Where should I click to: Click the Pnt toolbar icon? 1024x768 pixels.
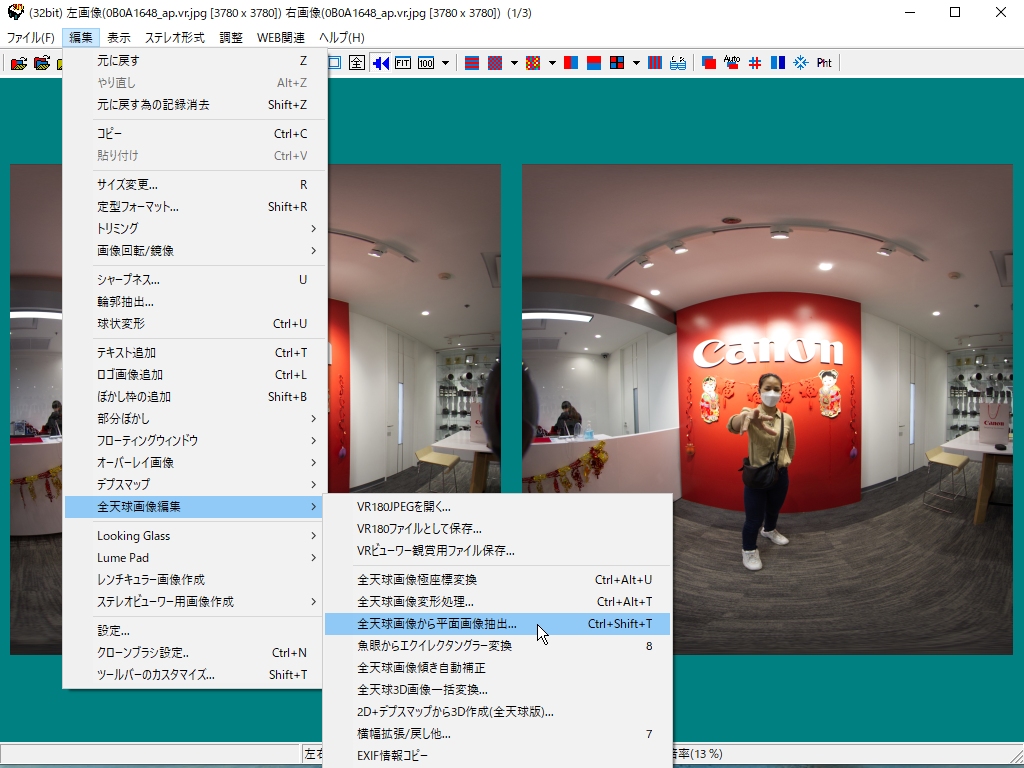824,63
